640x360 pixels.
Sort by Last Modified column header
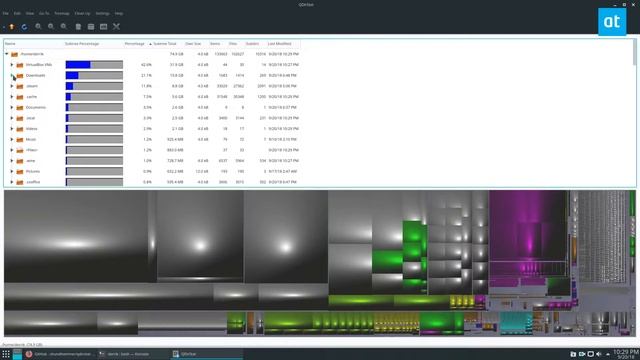pyautogui.click(x=280, y=44)
